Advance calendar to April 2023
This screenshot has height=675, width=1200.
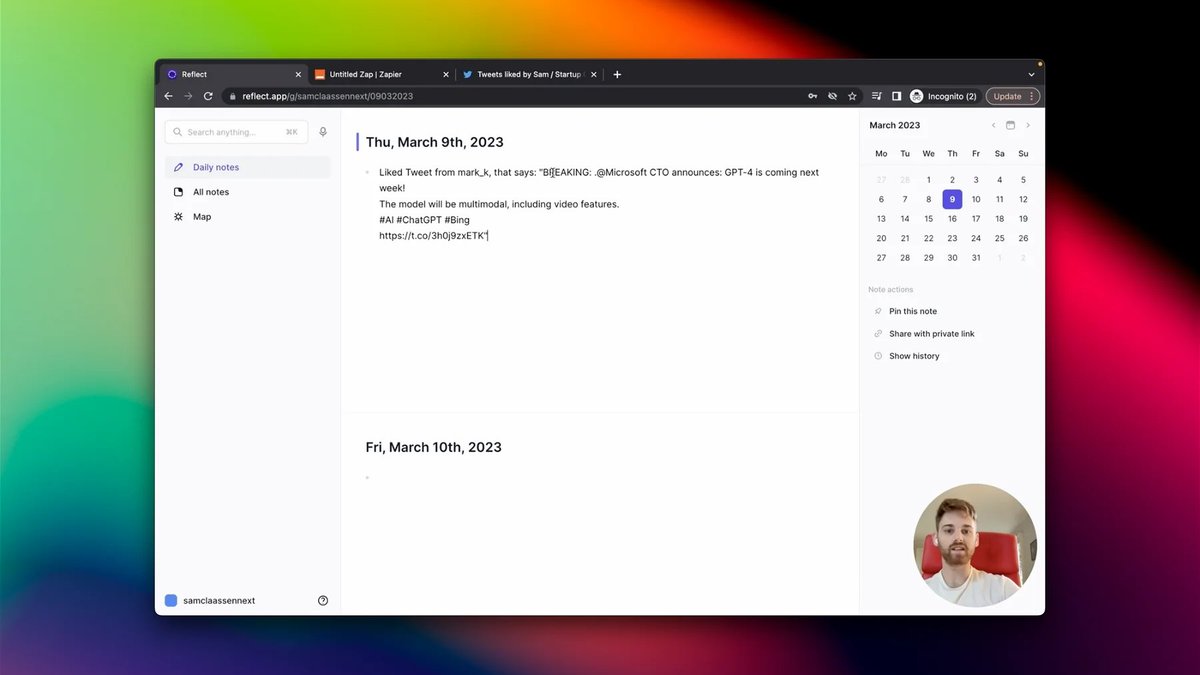click(1028, 125)
